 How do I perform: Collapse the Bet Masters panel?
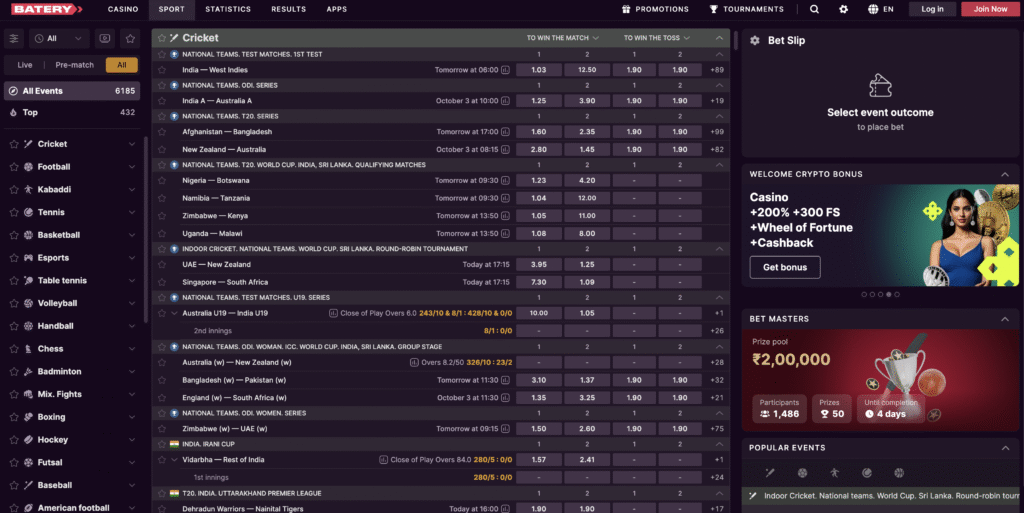1005,319
